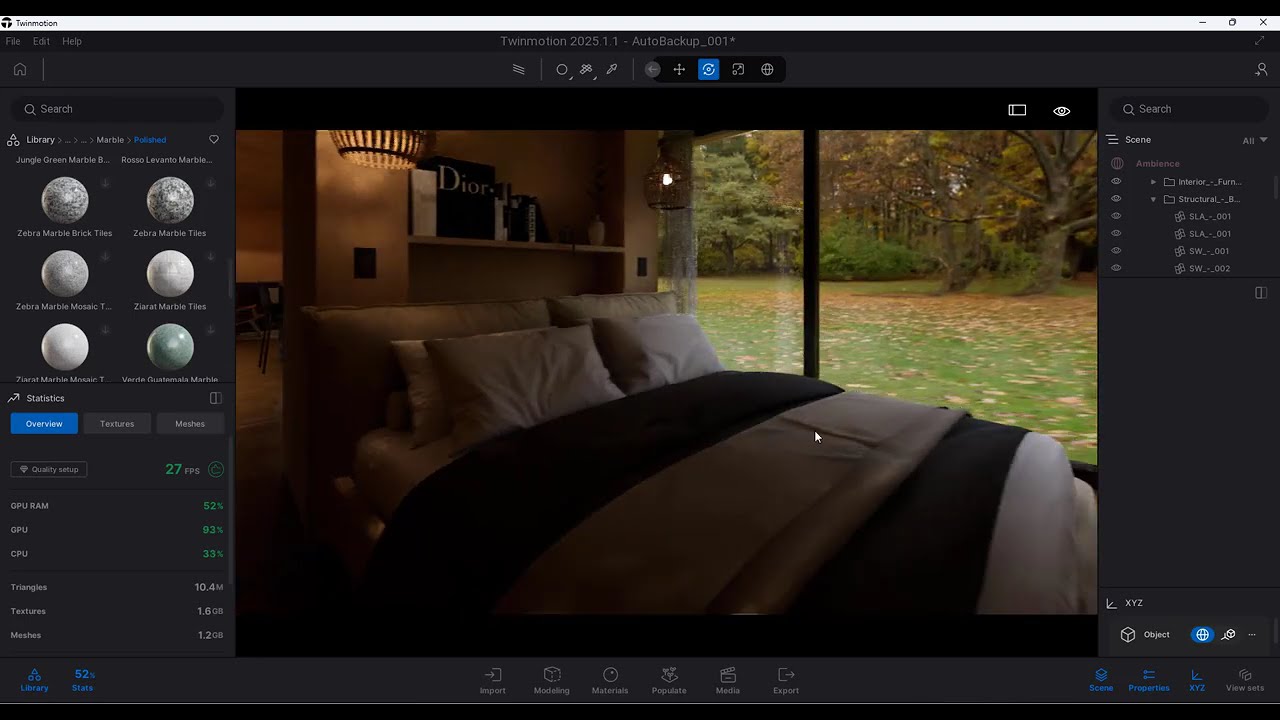Open the Populate dock button
Image resolution: width=1280 pixels, height=720 pixels.
(669, 681)
